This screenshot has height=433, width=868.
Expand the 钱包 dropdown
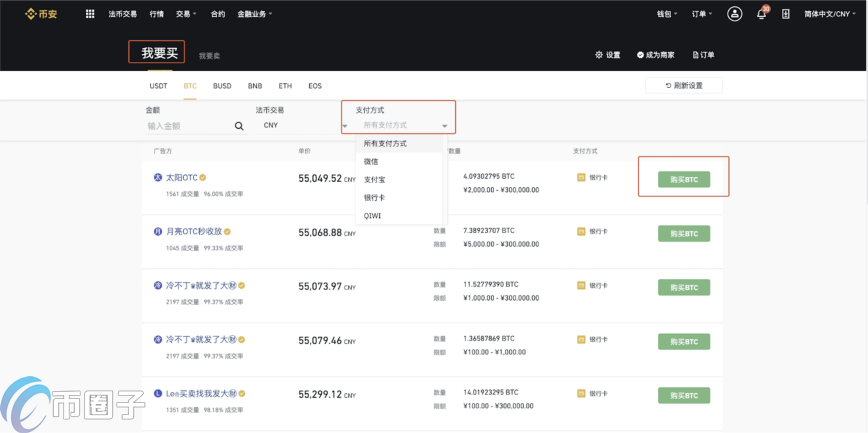point(667,14)
